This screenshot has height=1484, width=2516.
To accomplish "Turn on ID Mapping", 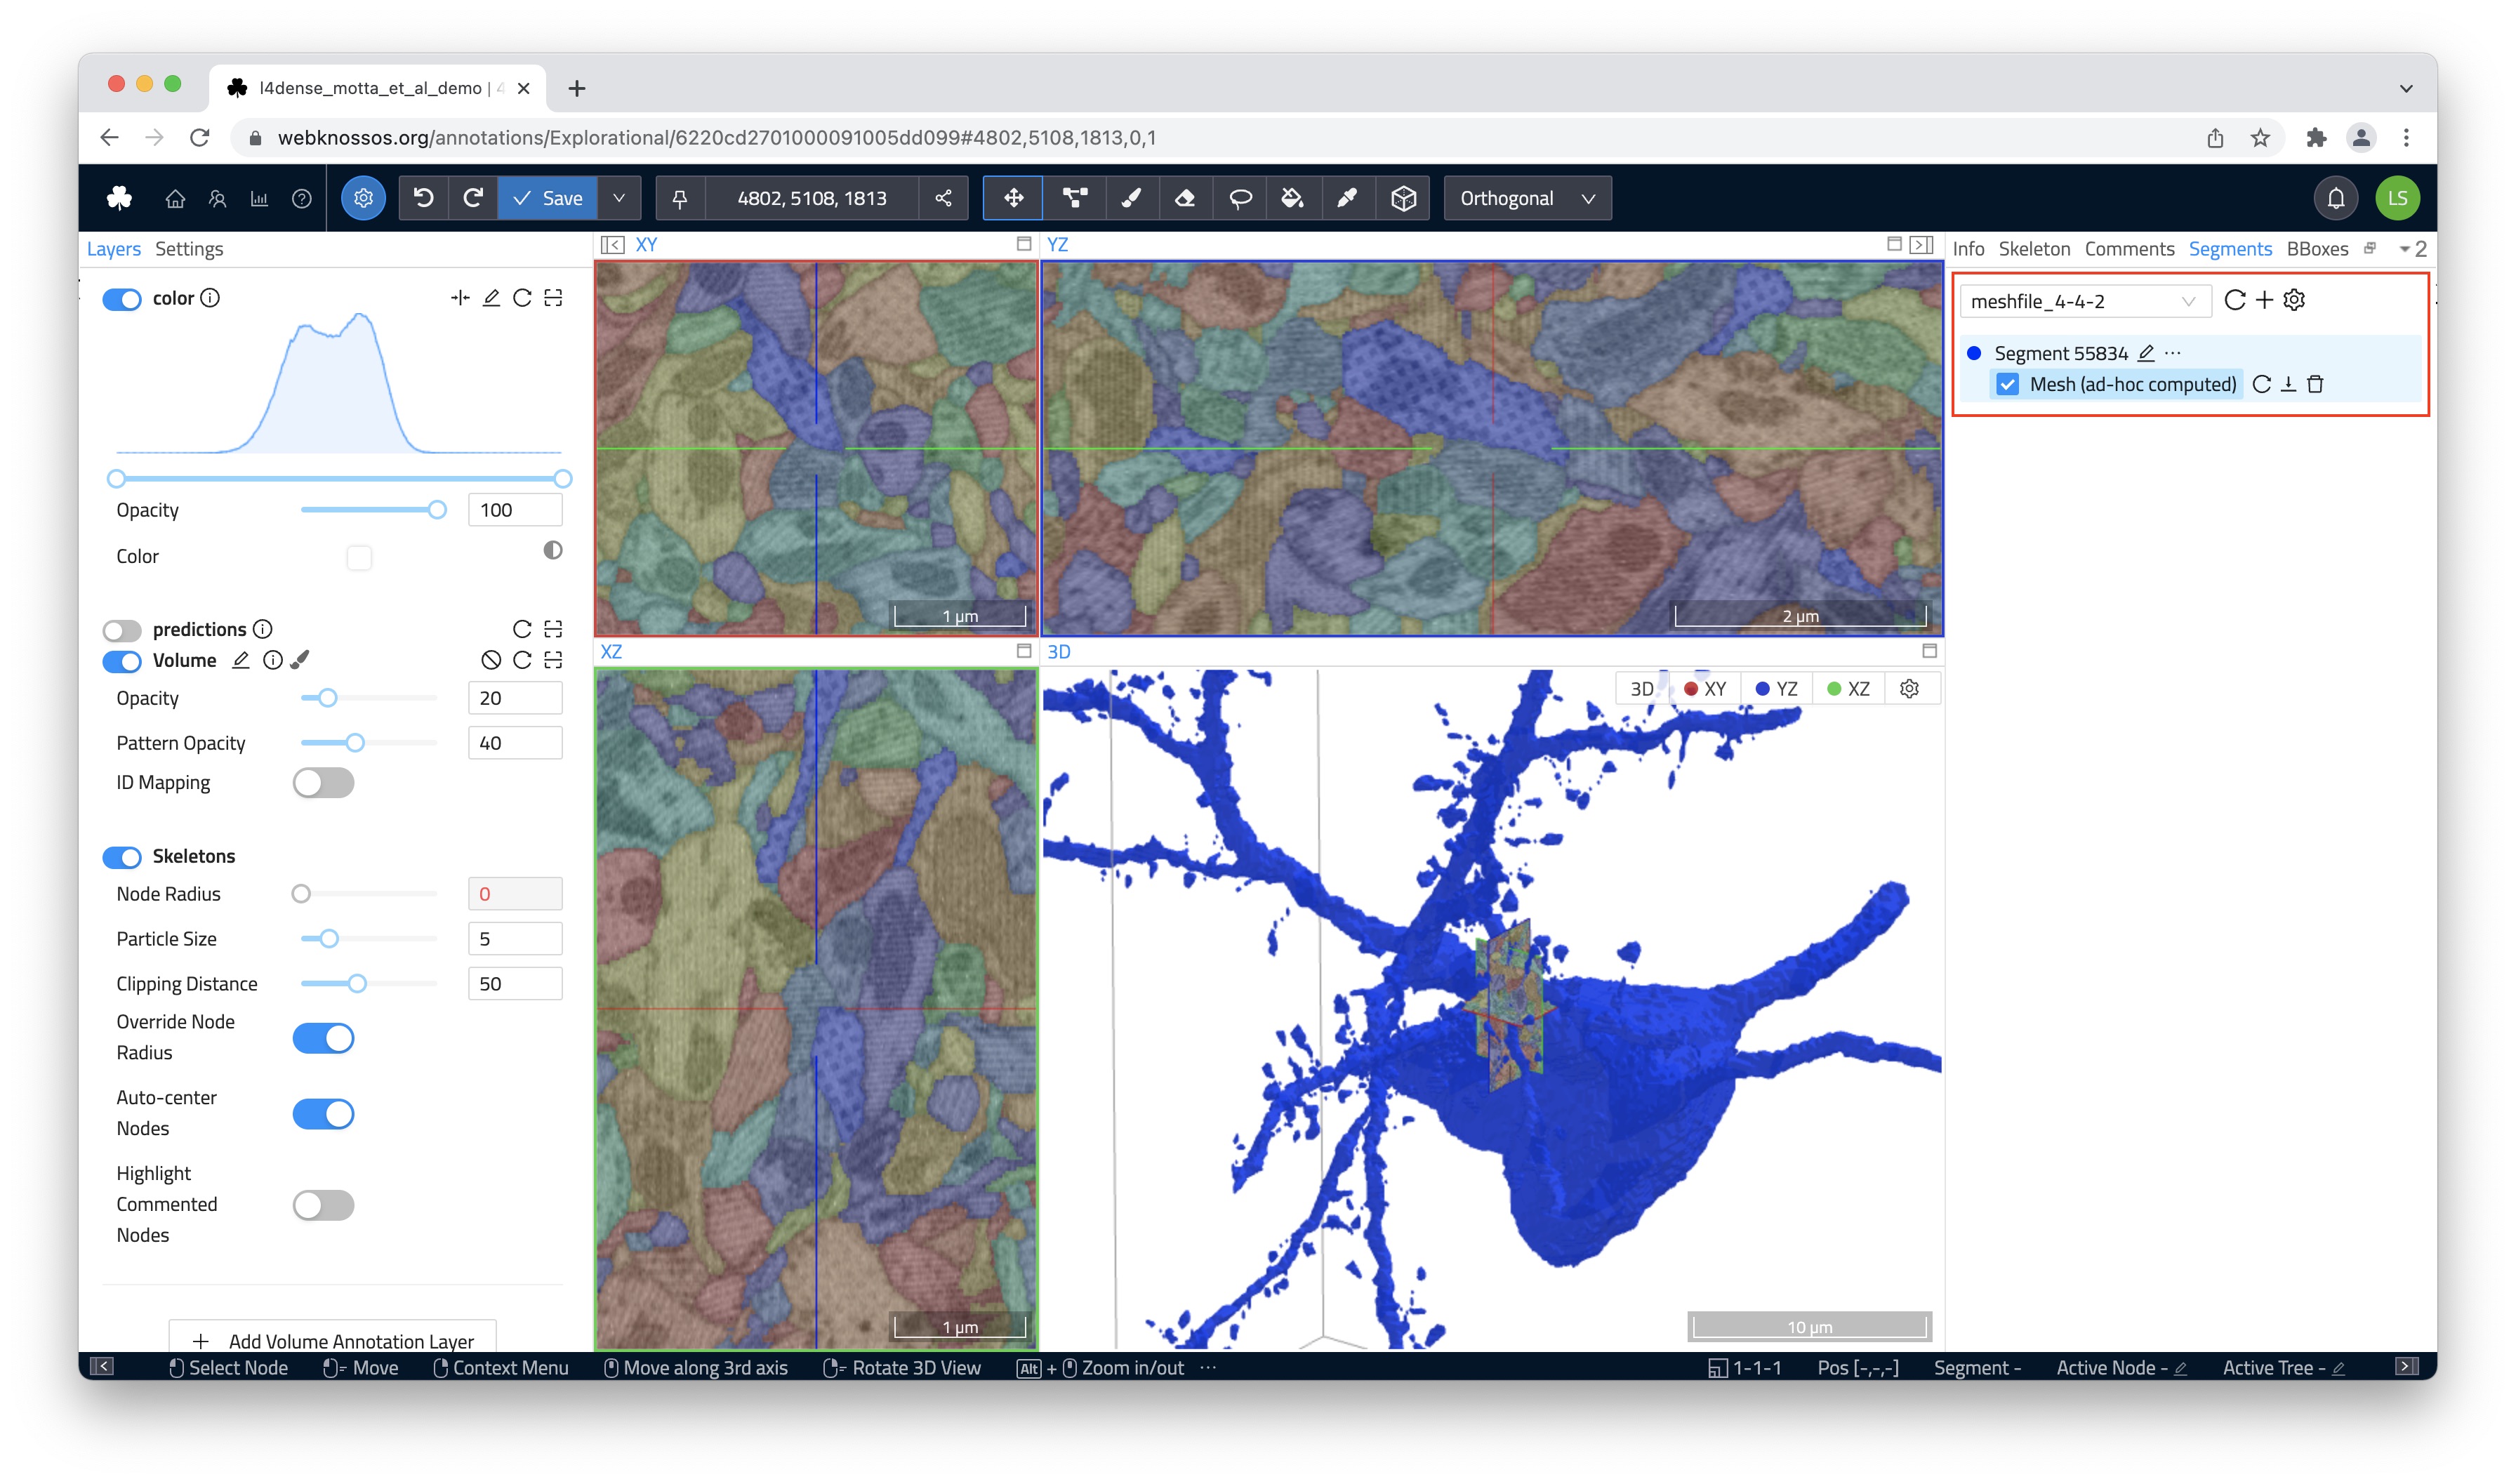I will (323, 783).
